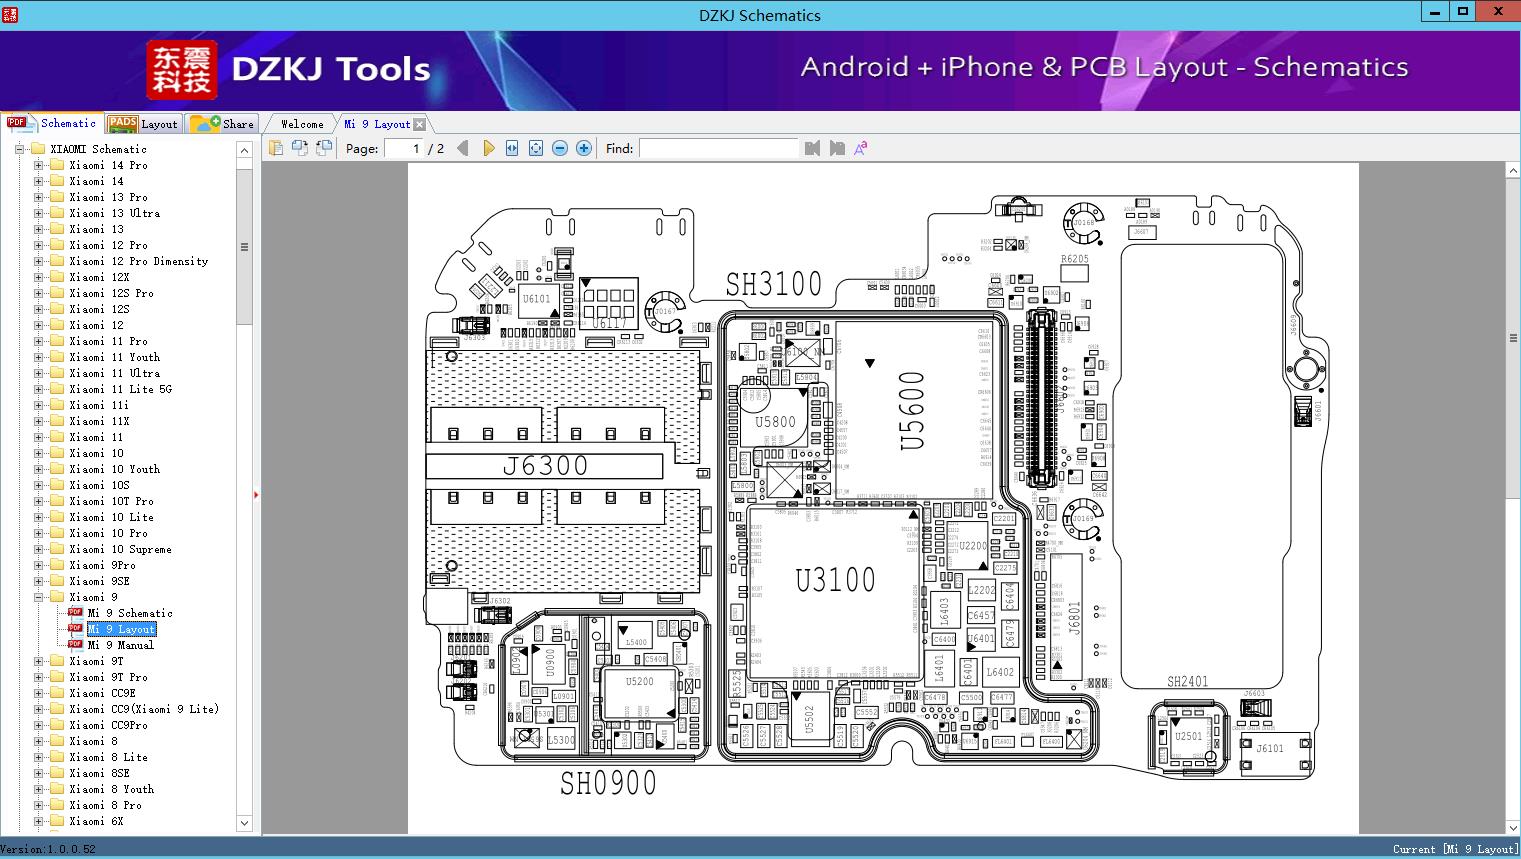Click the fit page icon
This screenshot has width=1521, height=859.
click(x=536, y=148)
